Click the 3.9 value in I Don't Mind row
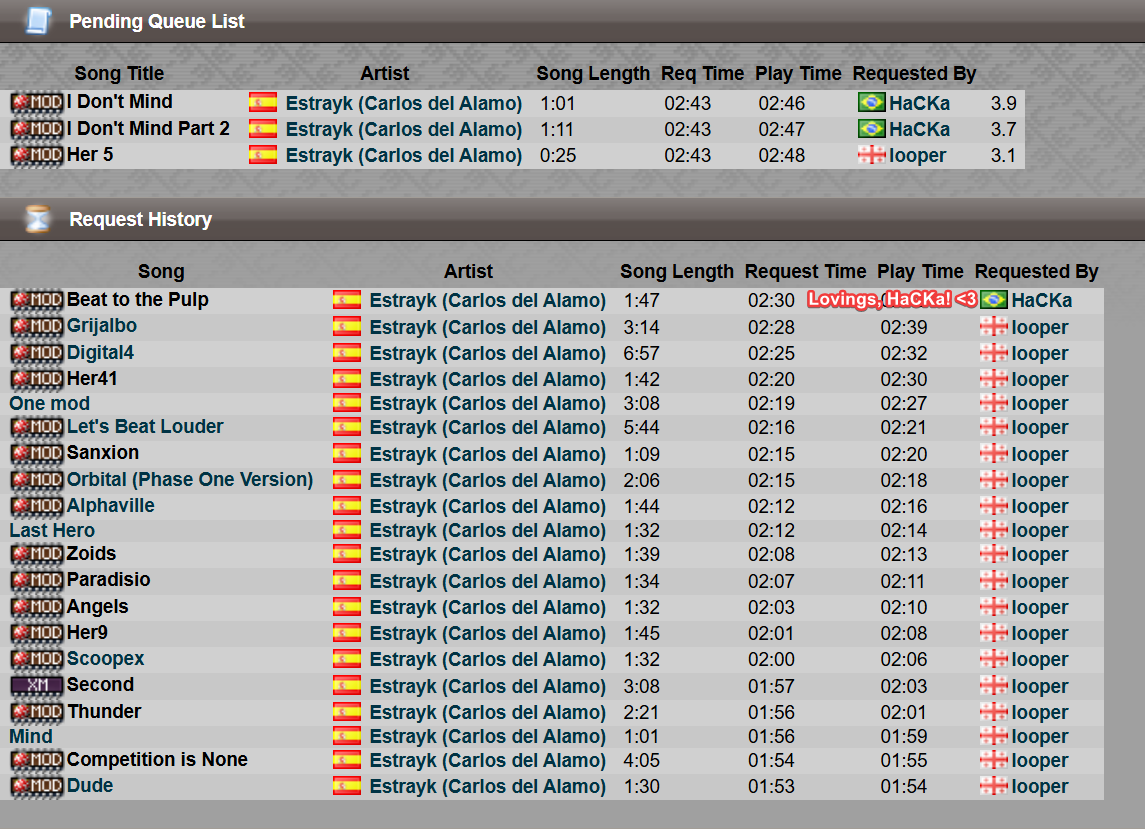 (1003, 104)
